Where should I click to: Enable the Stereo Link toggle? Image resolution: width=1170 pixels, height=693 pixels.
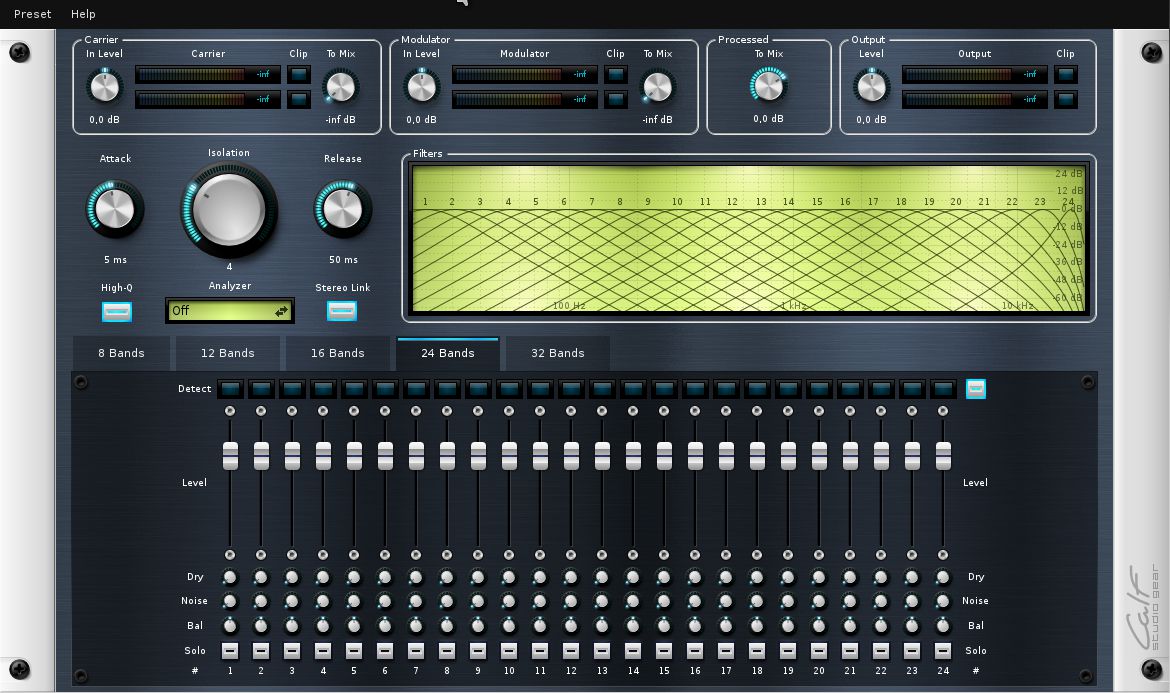[342, 311]
